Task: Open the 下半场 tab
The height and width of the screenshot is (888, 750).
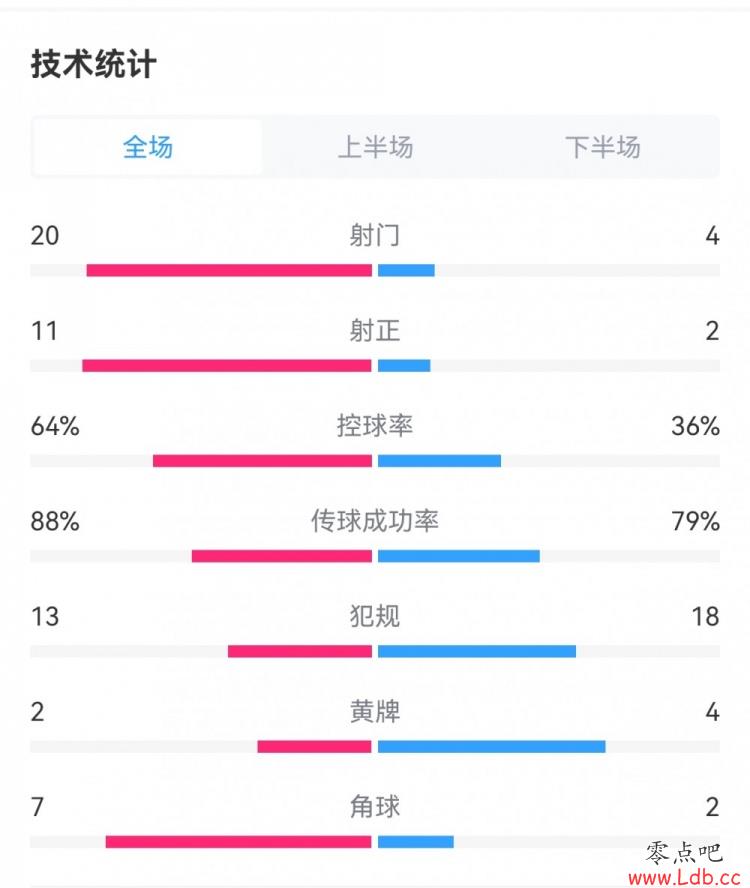Action: (x=603, y=147)
